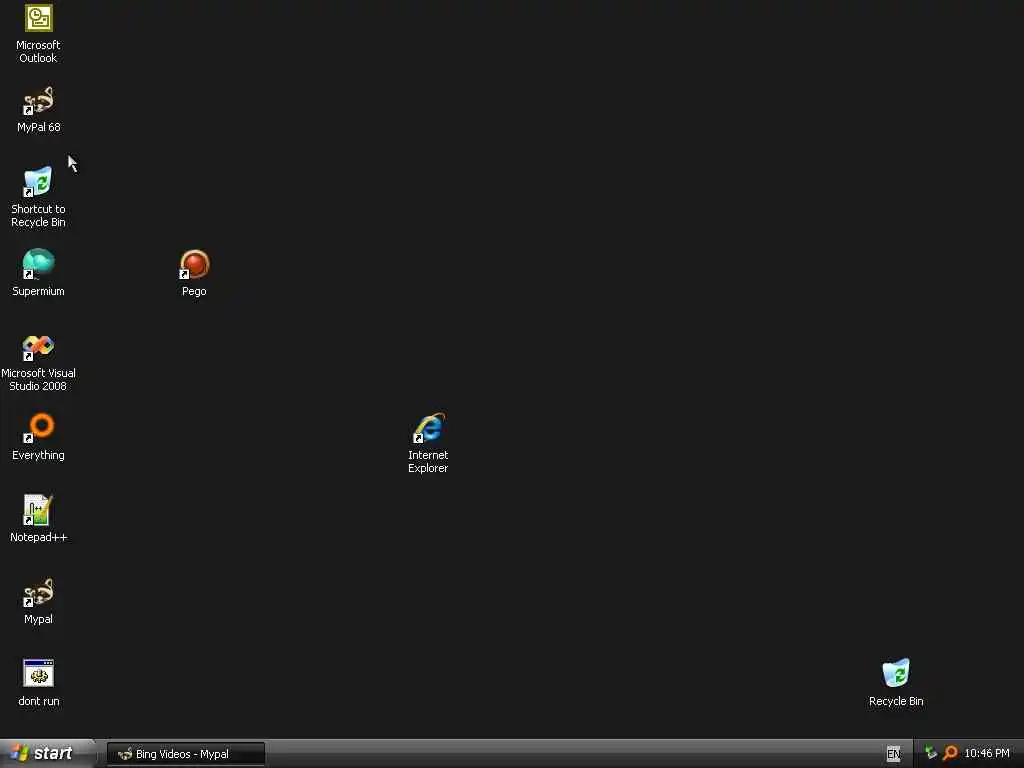Click the green arrow tray icon
Viewport: 1024px width, 768px height.
[931, 753]
